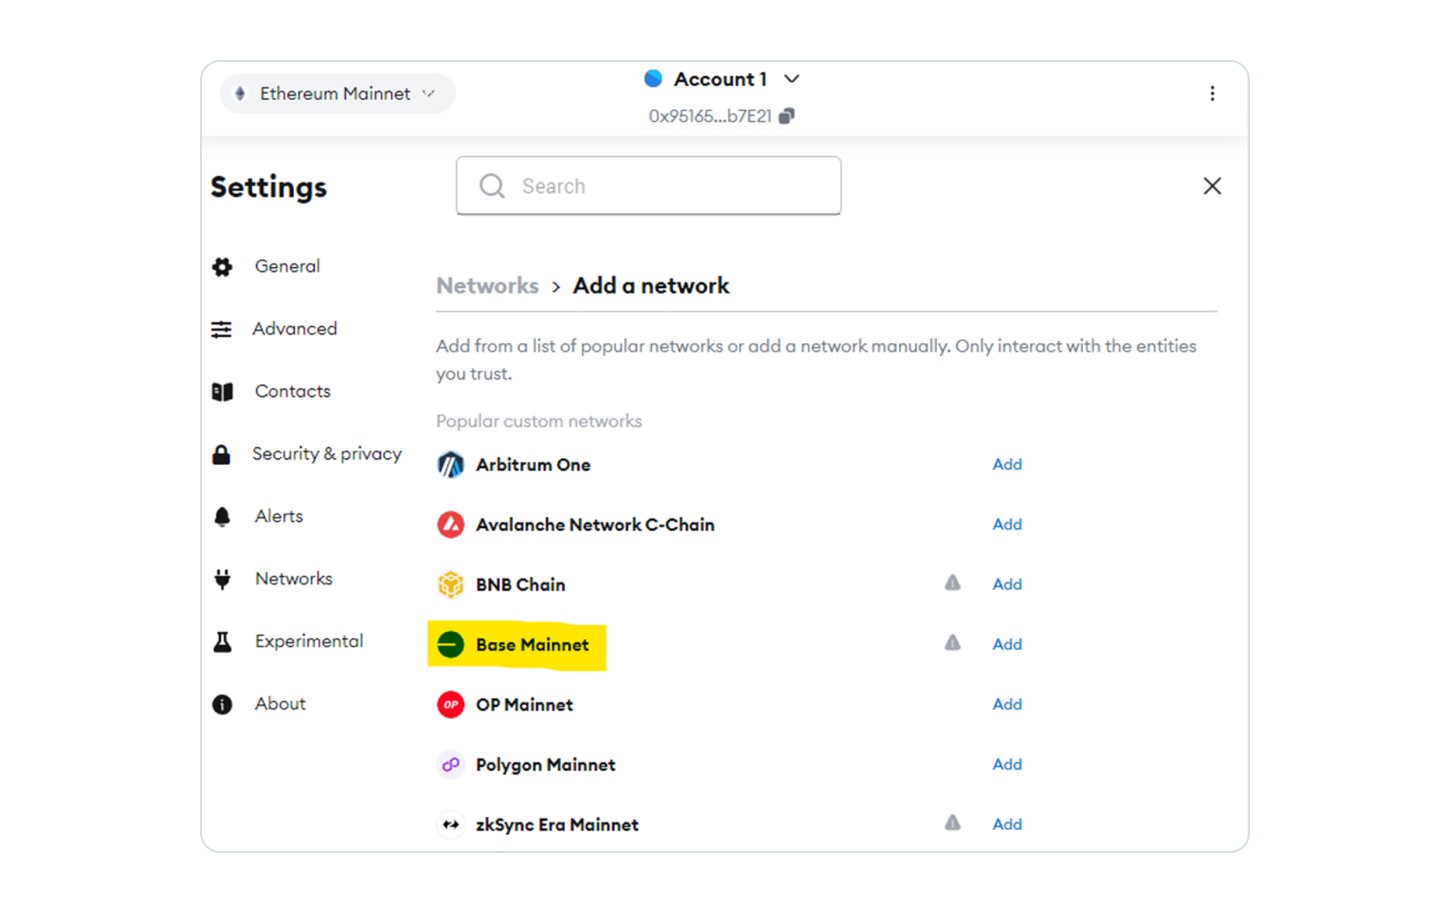Click the Base Mainnet network name

coord(532,645)
